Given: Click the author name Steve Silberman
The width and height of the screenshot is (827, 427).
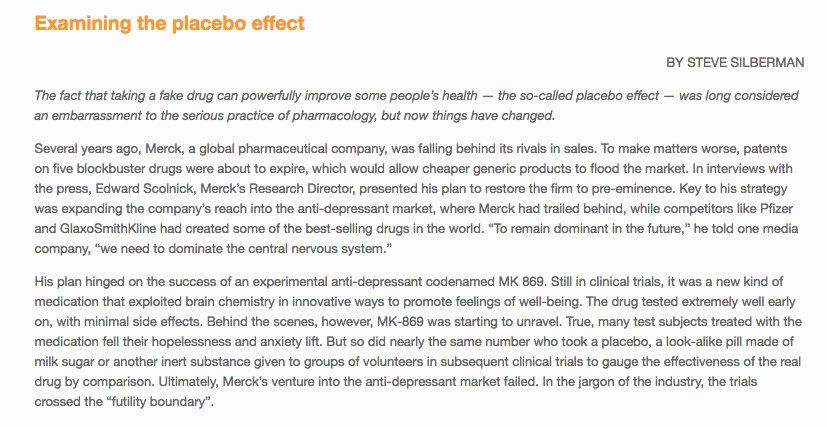Looking at the screenshot, I should pos(745,63).
